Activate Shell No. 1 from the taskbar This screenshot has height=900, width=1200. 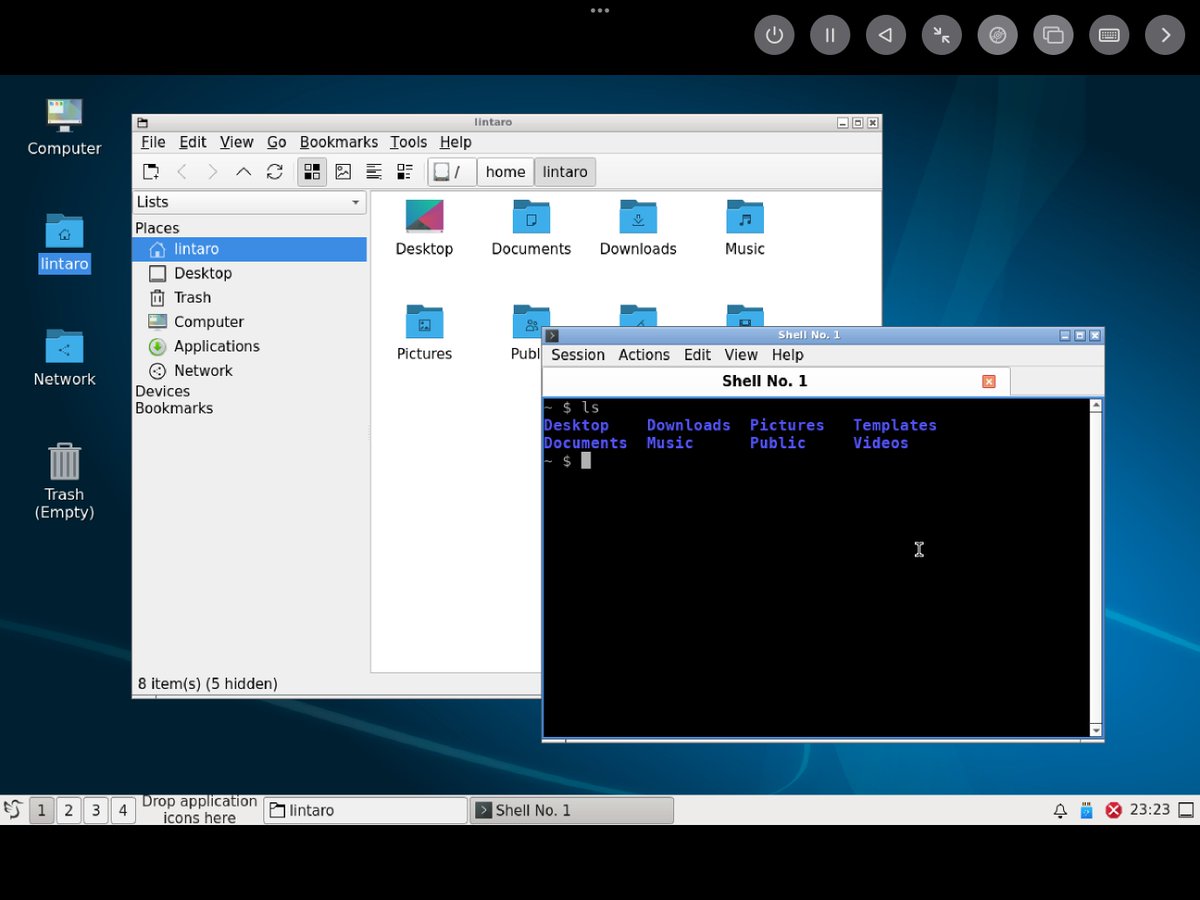pyautogui.click(x=572, y=810)
